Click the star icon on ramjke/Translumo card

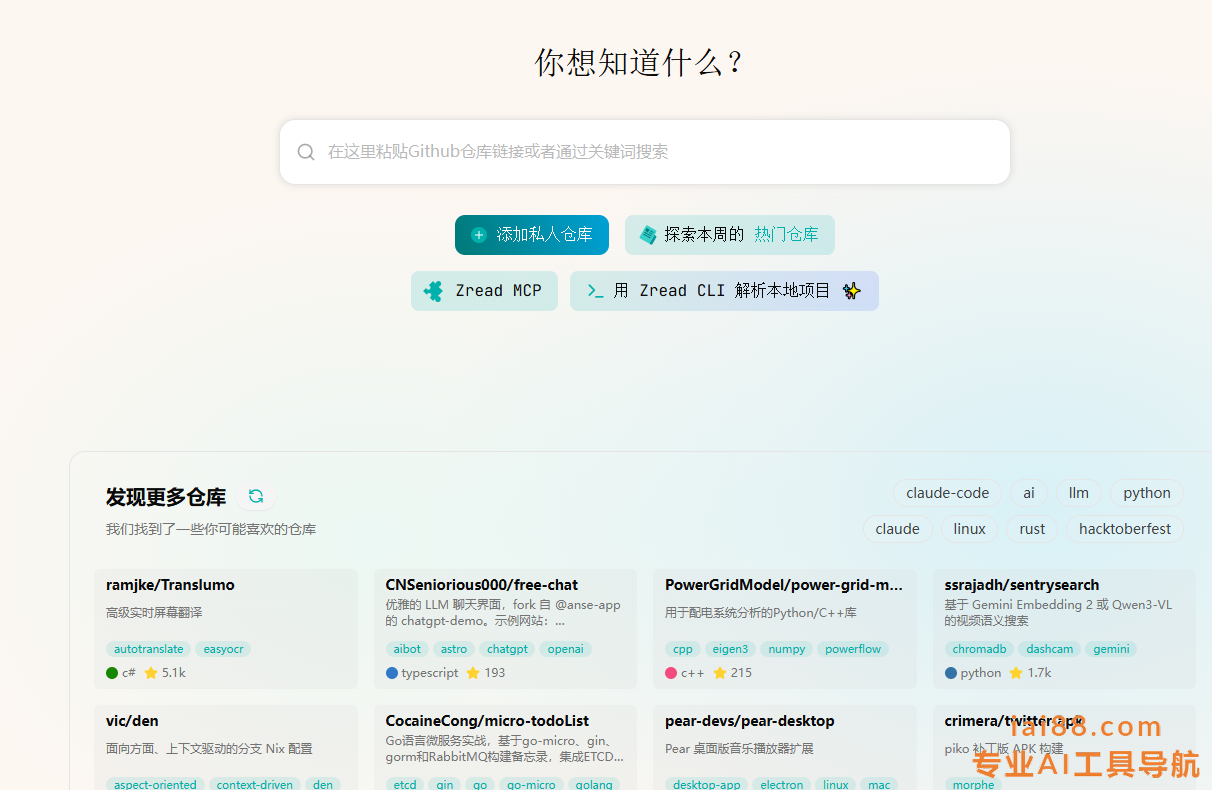[151, 673]
